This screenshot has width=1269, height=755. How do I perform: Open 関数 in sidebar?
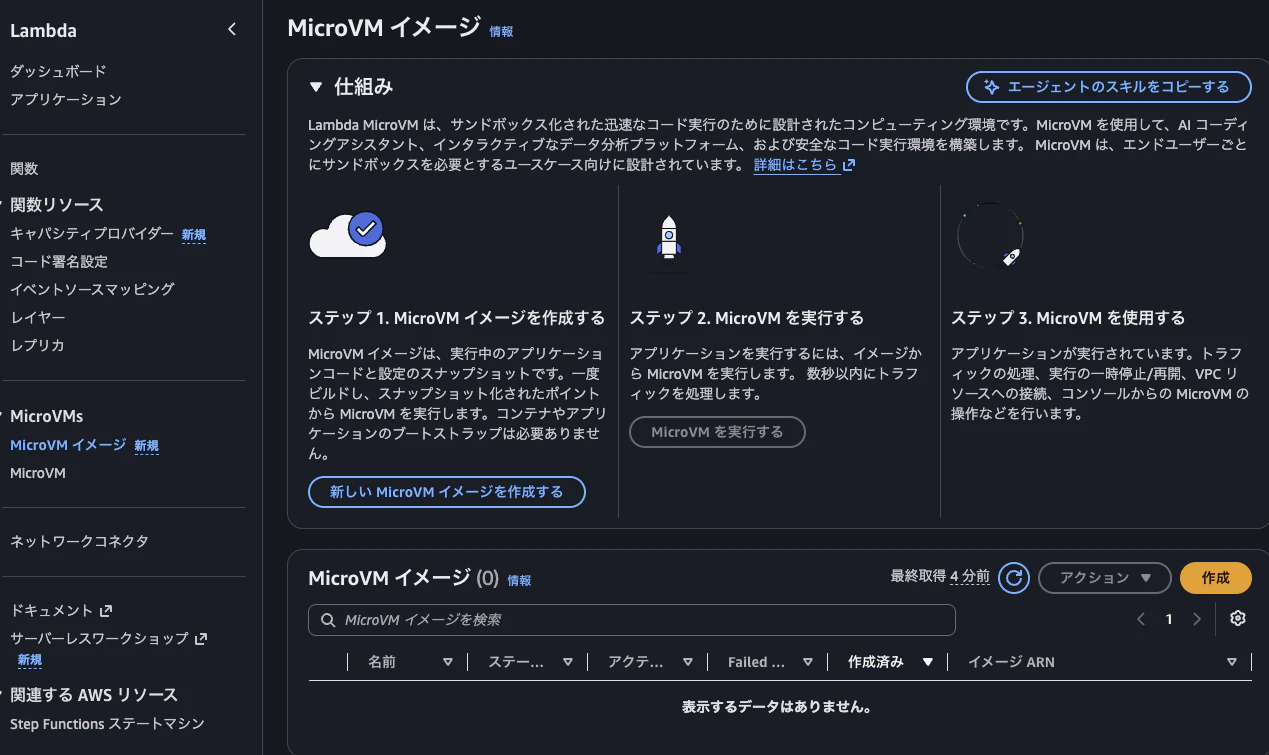[x=24, y=169]
